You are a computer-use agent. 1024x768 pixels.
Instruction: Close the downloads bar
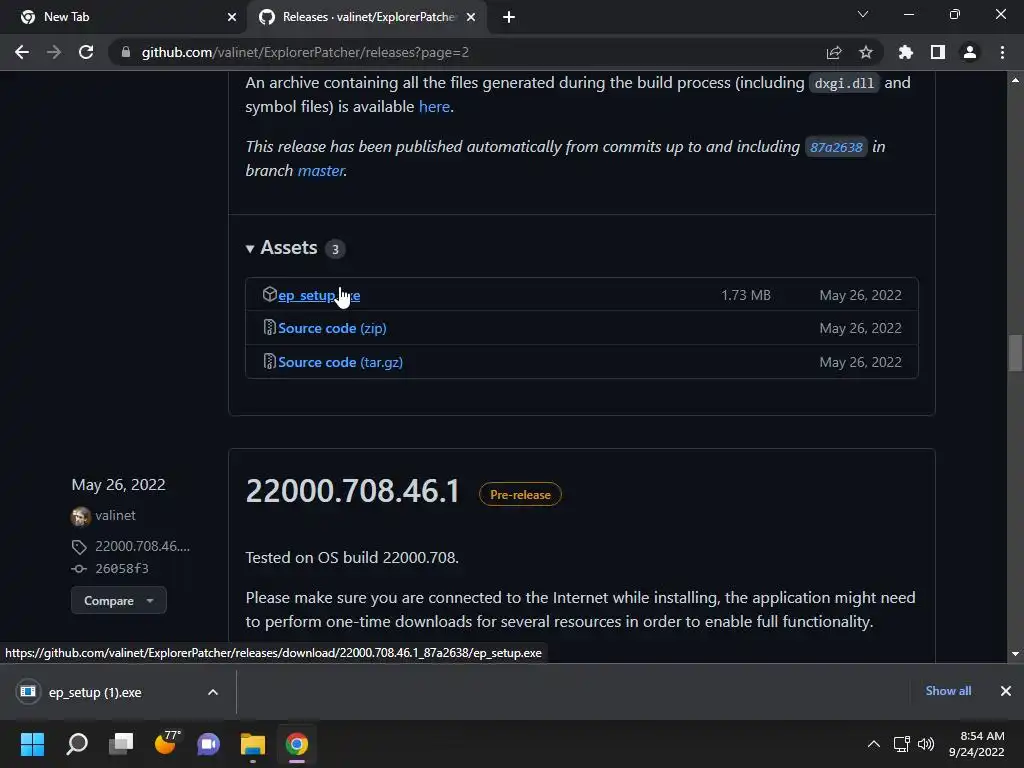click(x=1006, y=691)
